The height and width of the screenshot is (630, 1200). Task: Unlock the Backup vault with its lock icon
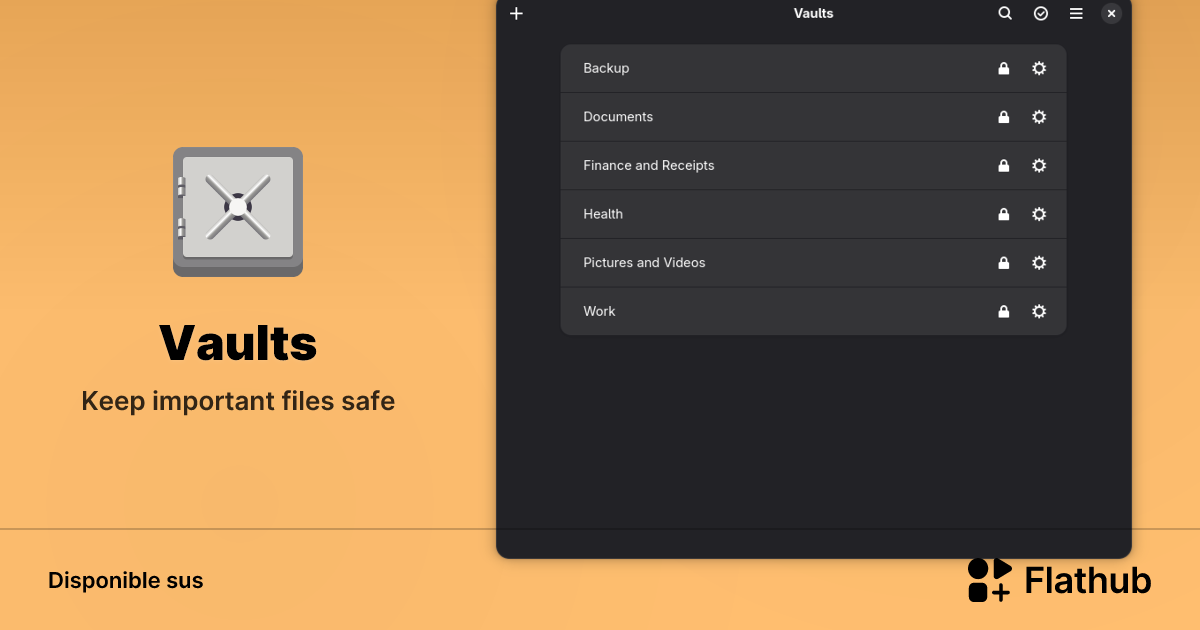click(1003, 68)
